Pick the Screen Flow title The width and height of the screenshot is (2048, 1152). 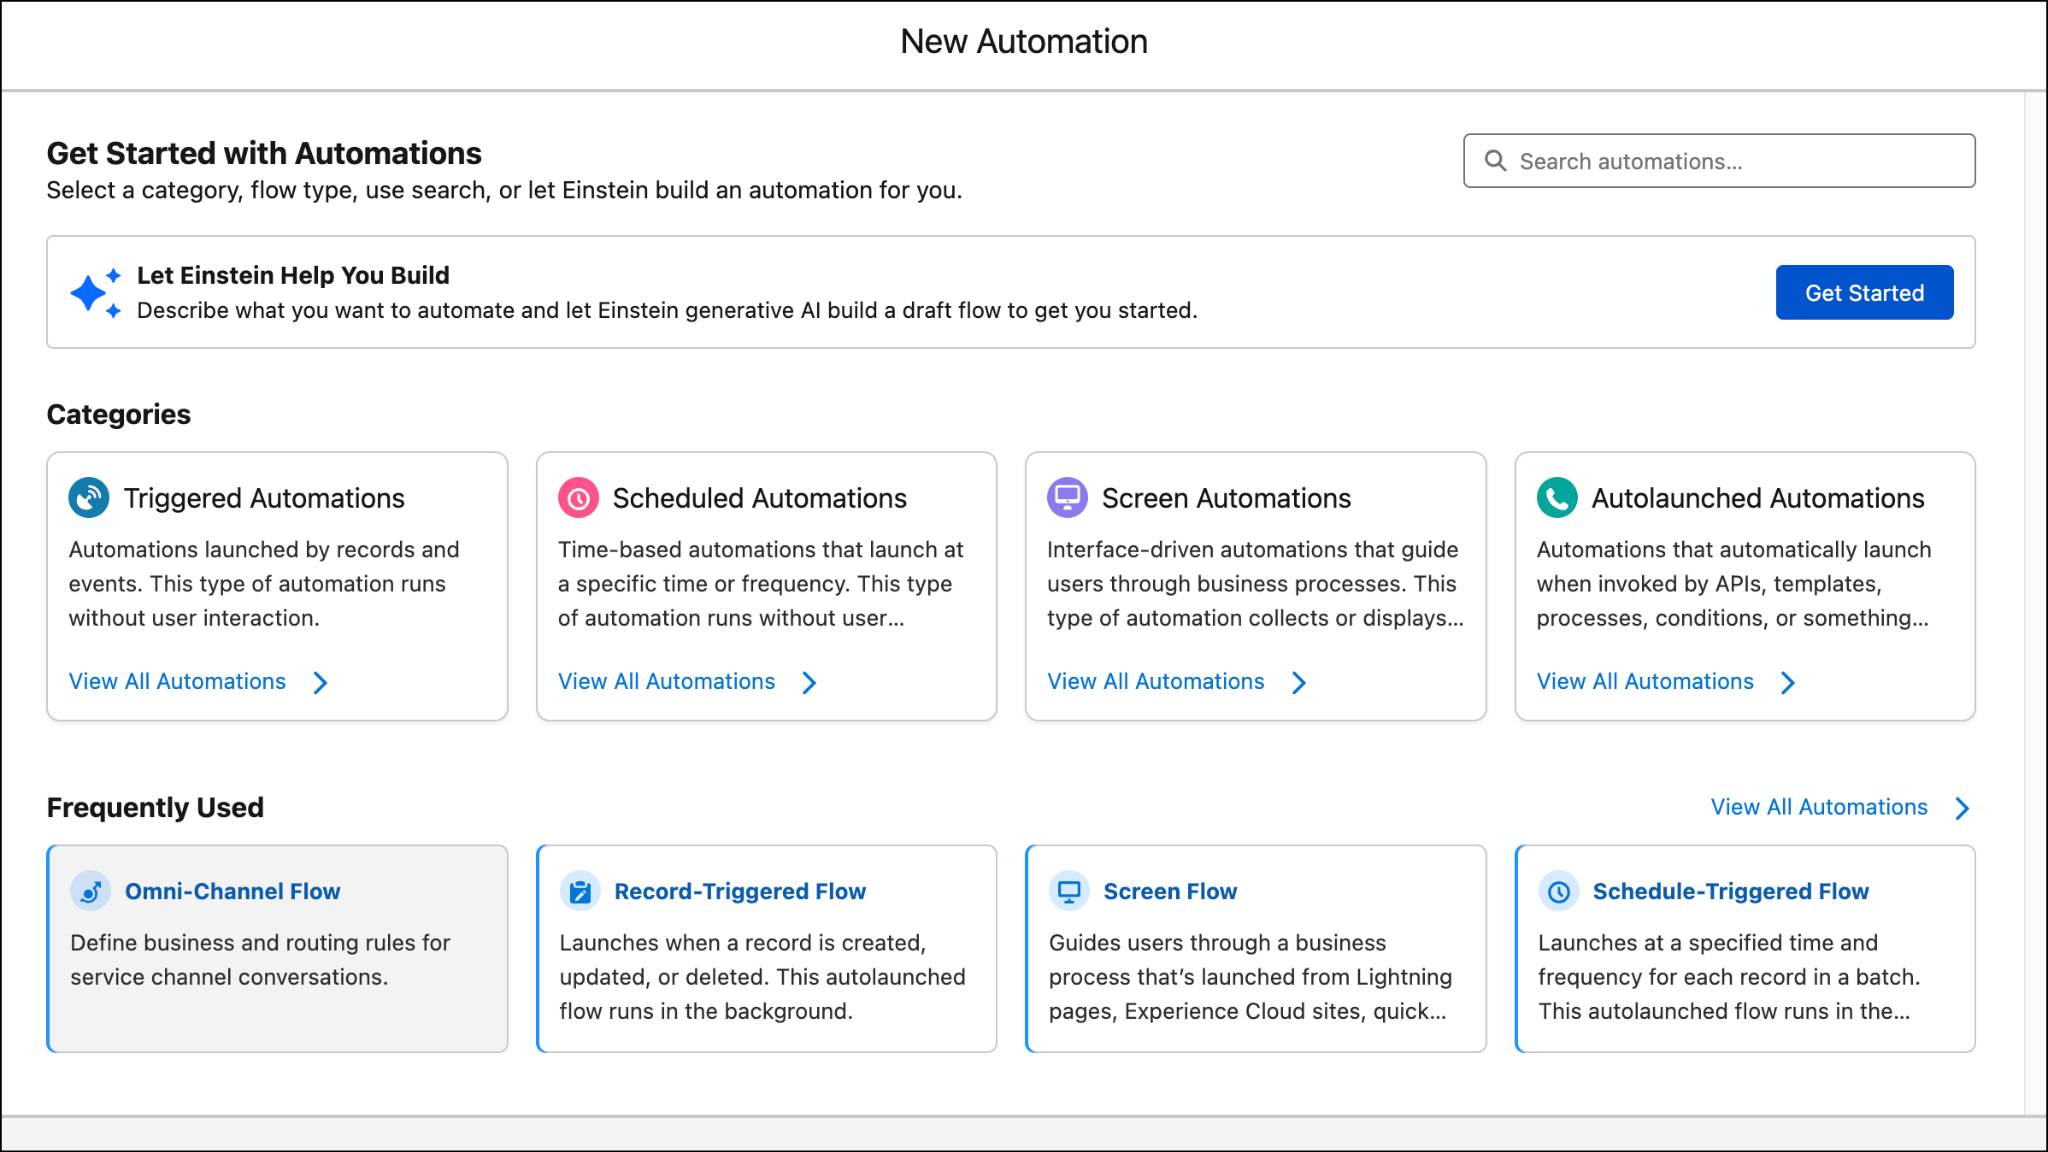pos(1170,891)
